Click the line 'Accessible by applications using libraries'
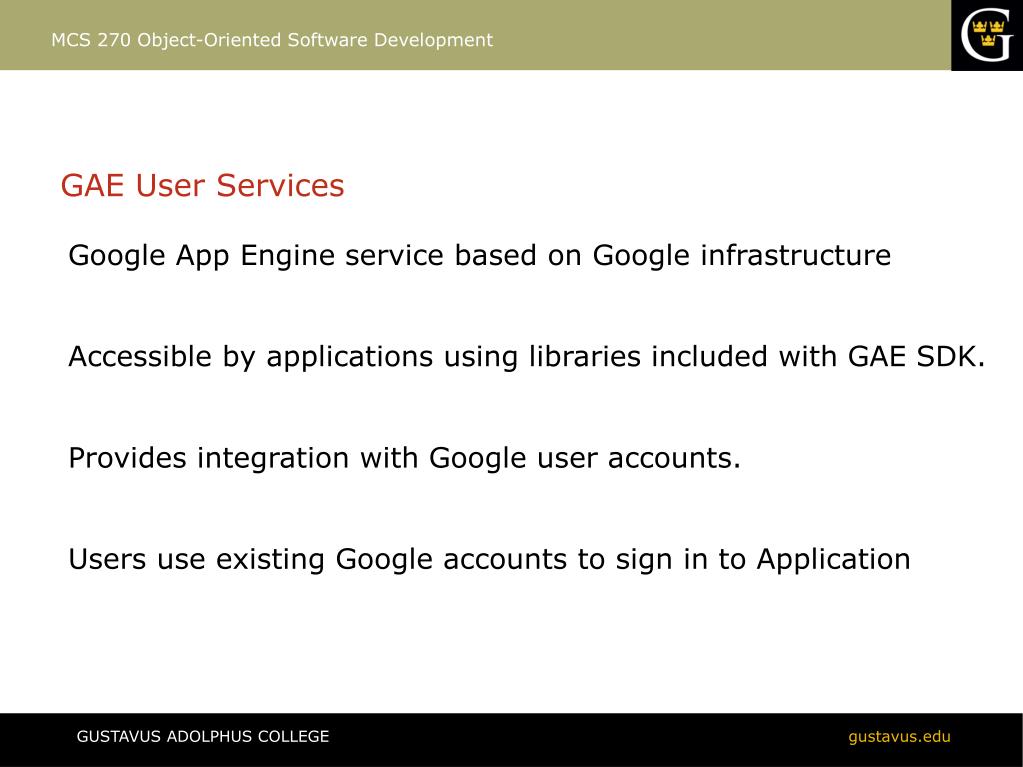 [527, 357]
